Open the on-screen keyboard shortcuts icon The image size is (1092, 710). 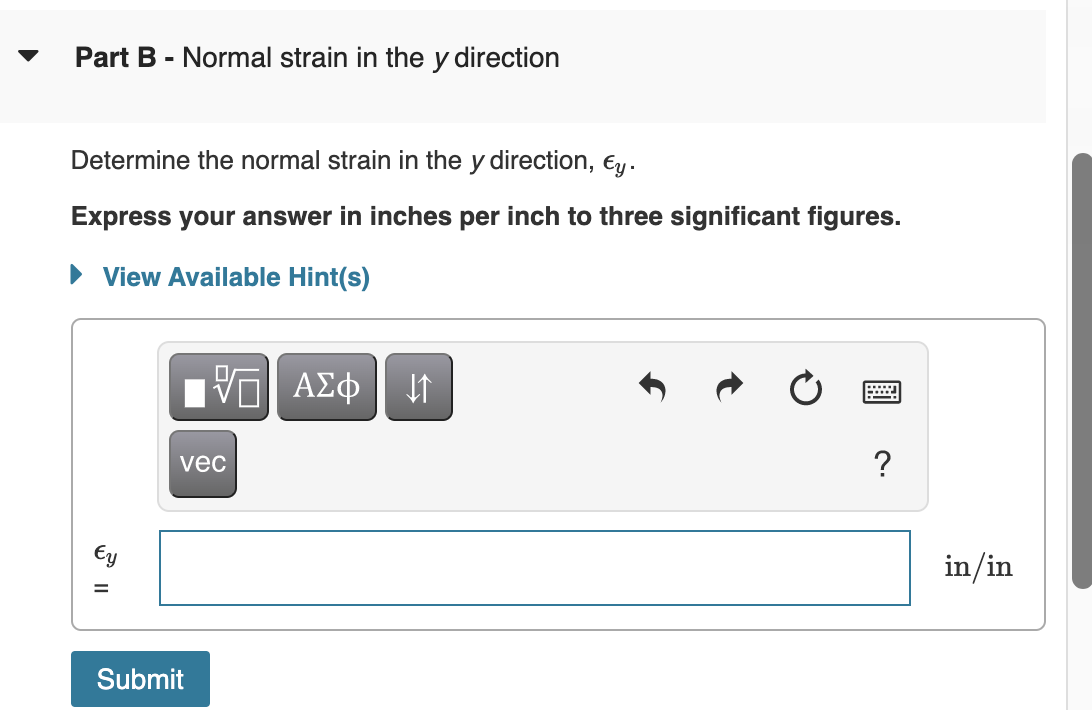[x=881, y=392]
